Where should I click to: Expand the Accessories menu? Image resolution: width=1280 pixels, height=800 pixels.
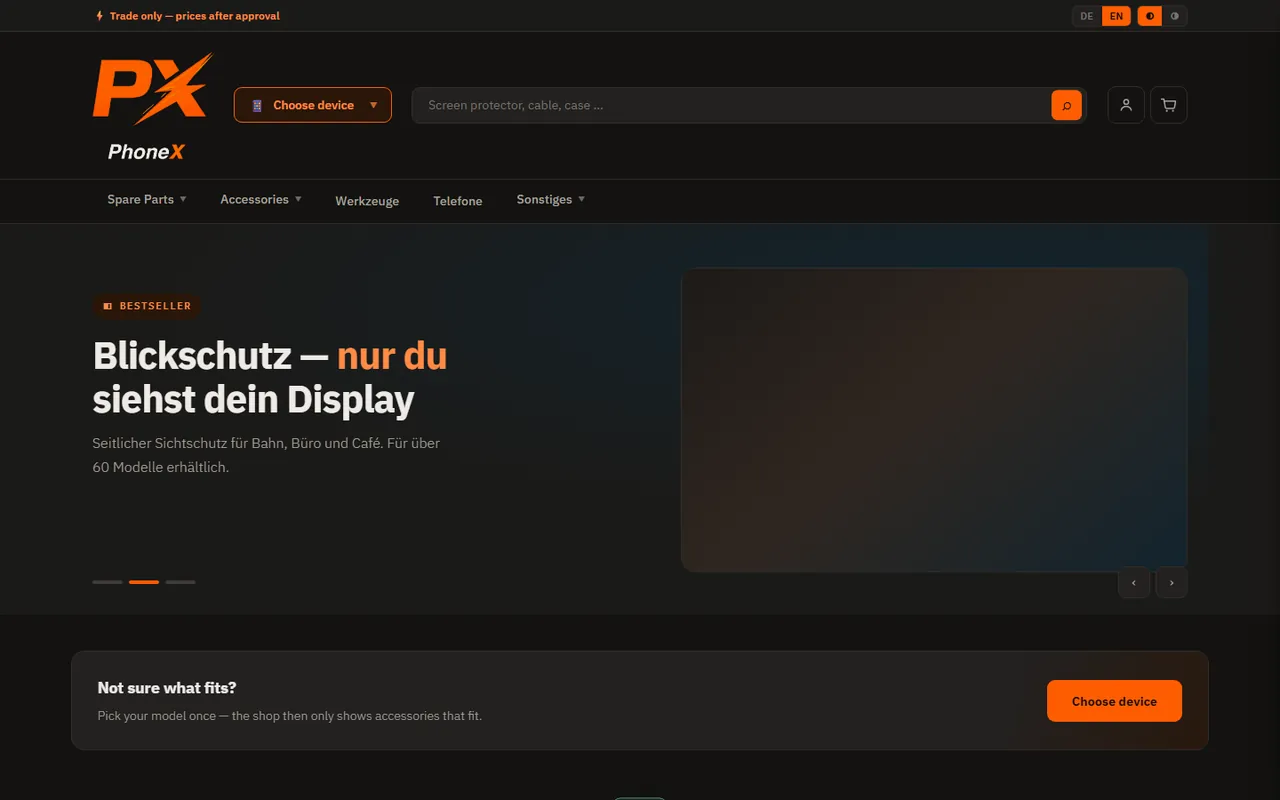tap(261, 200)
